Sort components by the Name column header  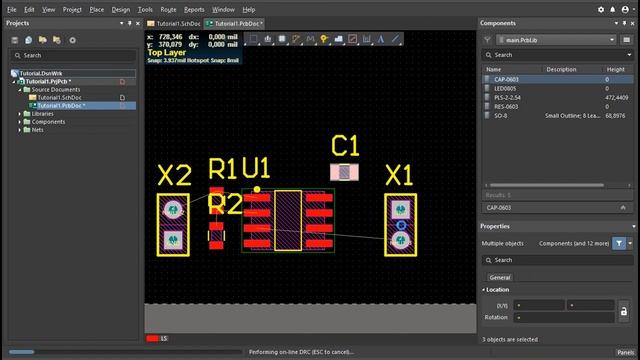pos(493,69)
